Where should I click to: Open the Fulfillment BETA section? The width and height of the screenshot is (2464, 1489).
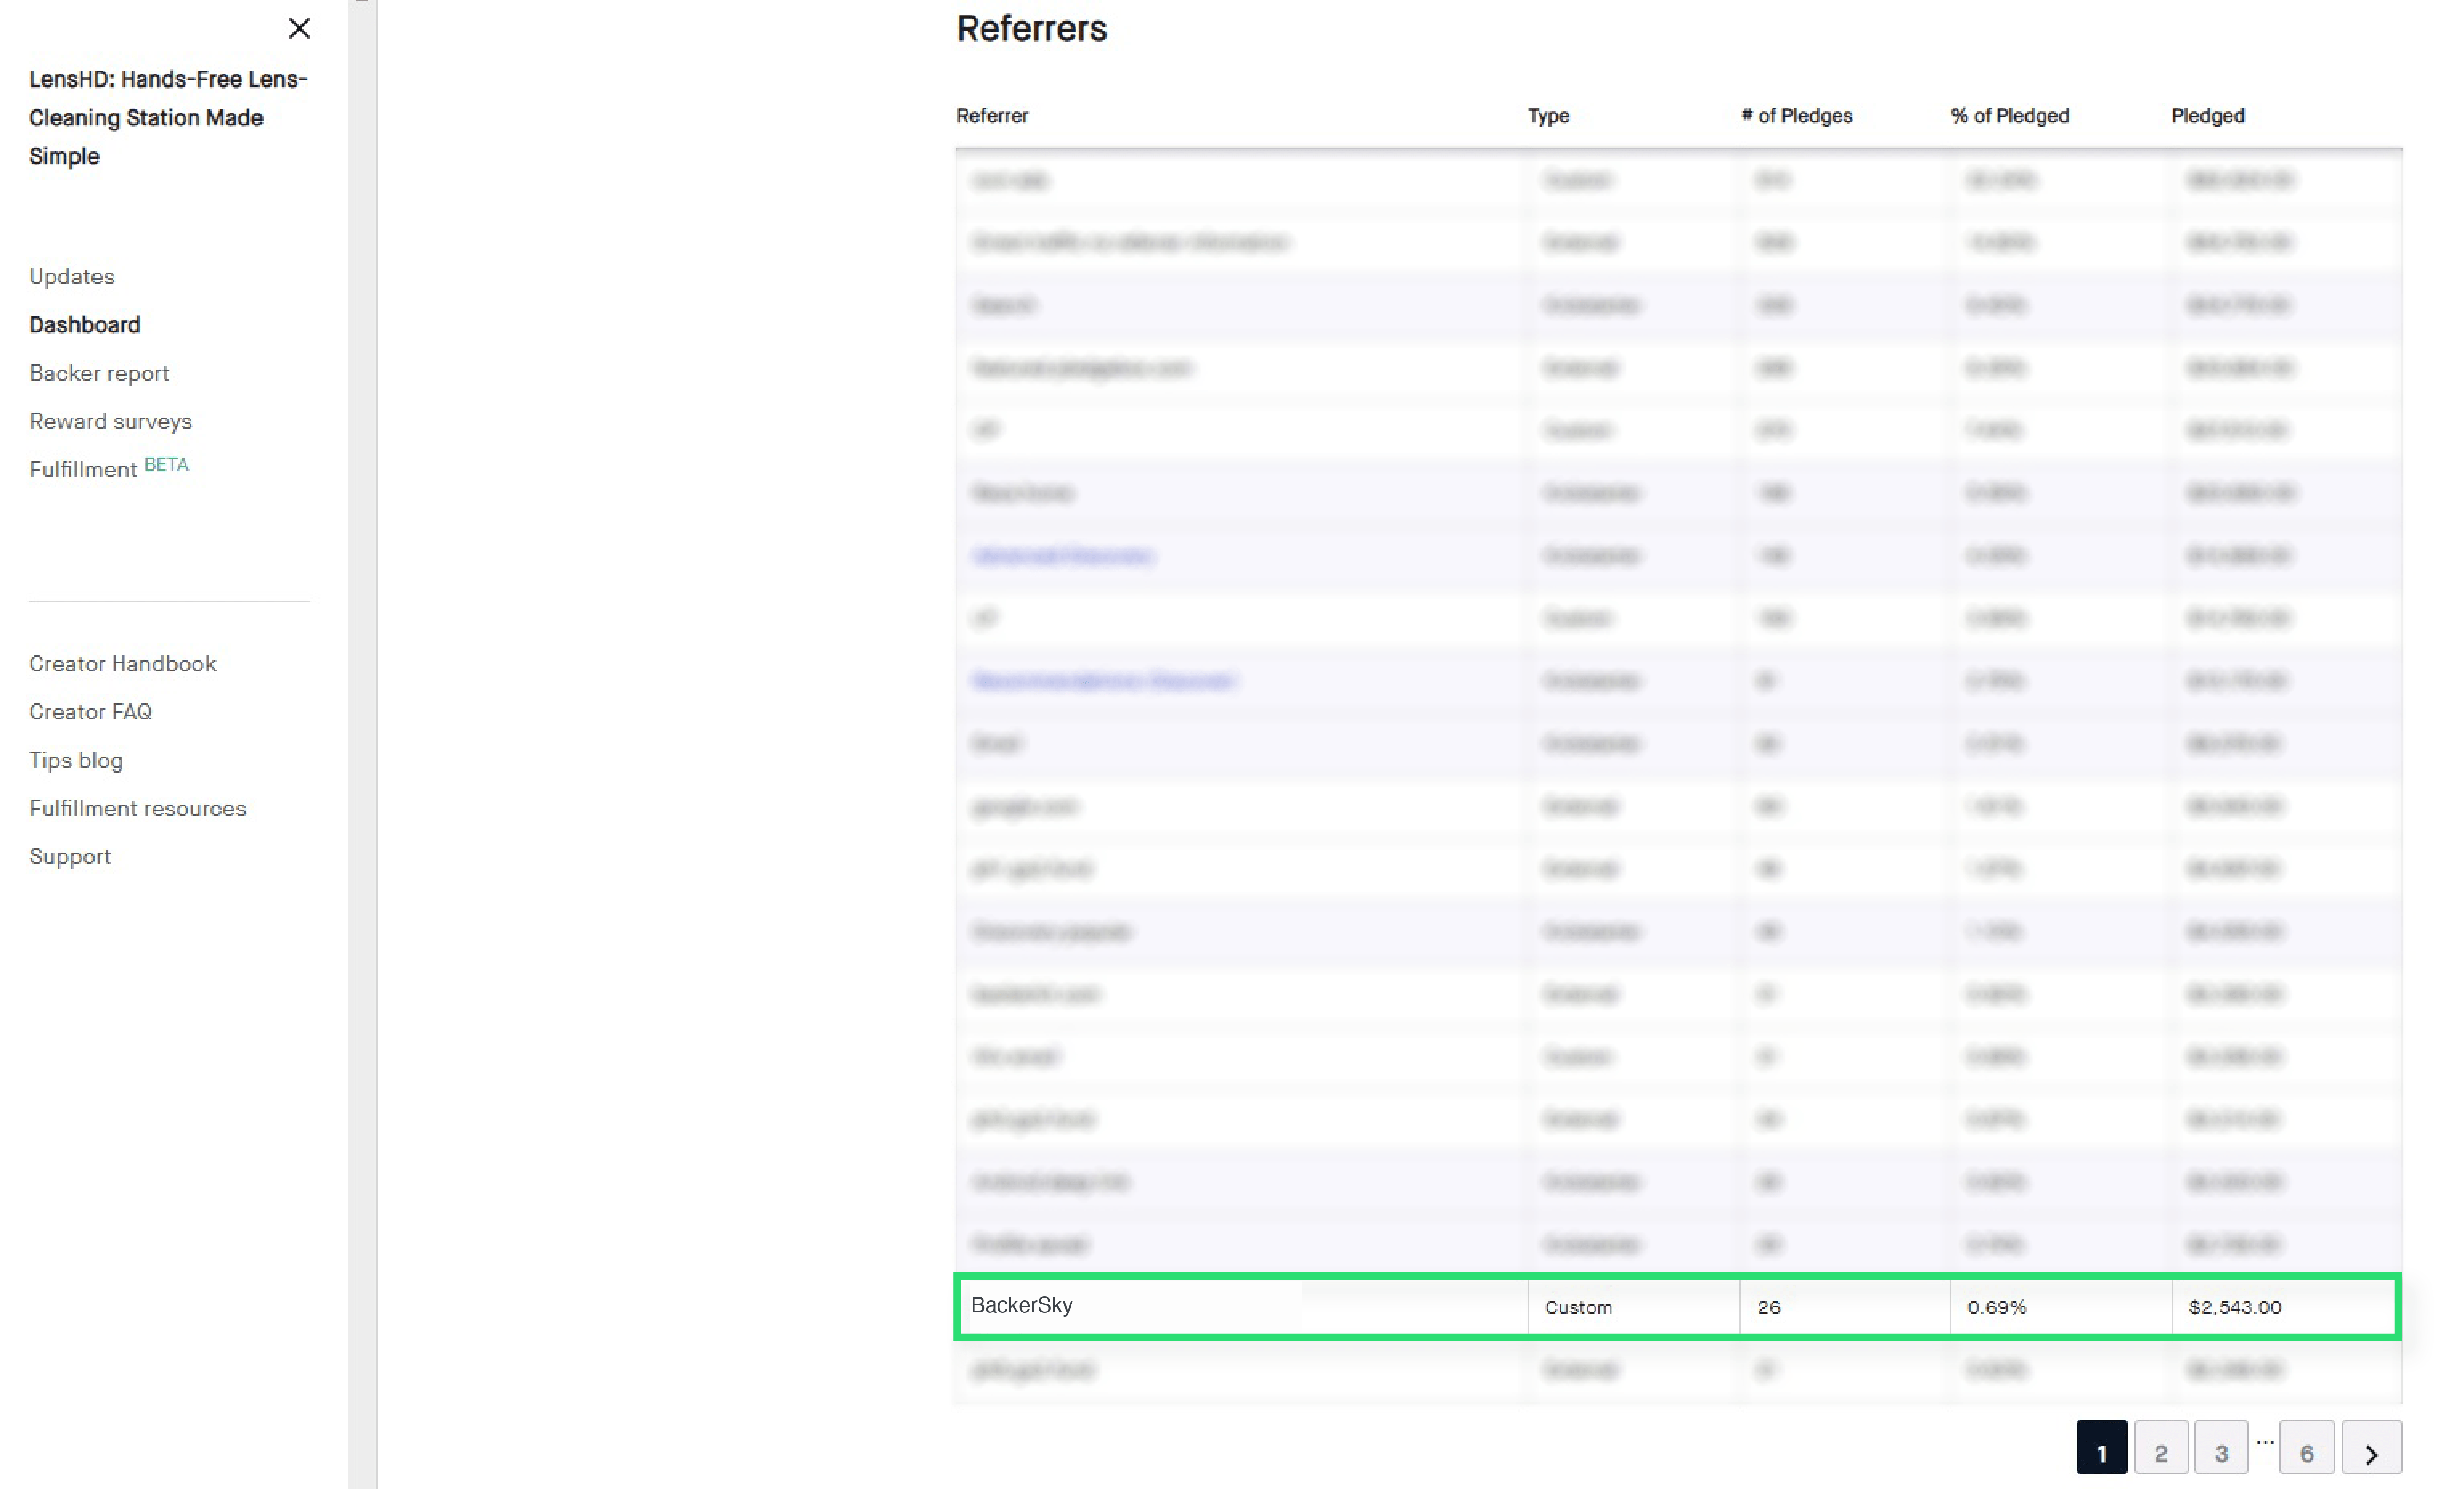[x=109, y=468]
